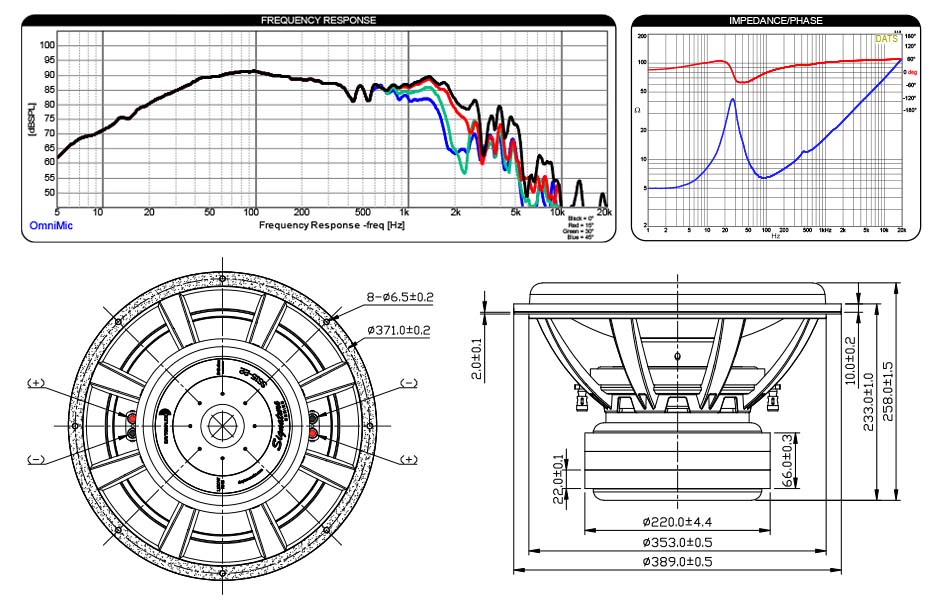Screen dimensions: 947x600
Task: Toggle the 'Black = 0°' legend entry
Action: pyautogui.click(x=582, y=216)
